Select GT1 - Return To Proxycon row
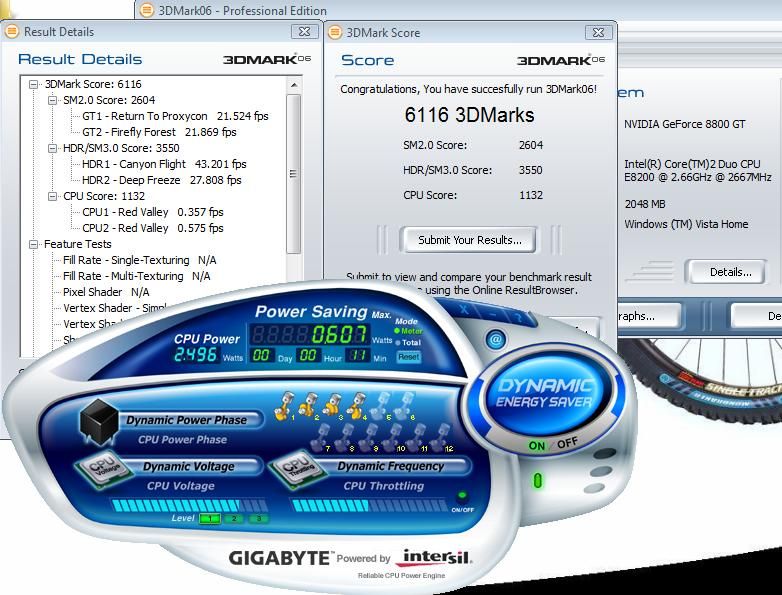The width and height of the screenshot is (782, 595). click(x=175, y=116)
